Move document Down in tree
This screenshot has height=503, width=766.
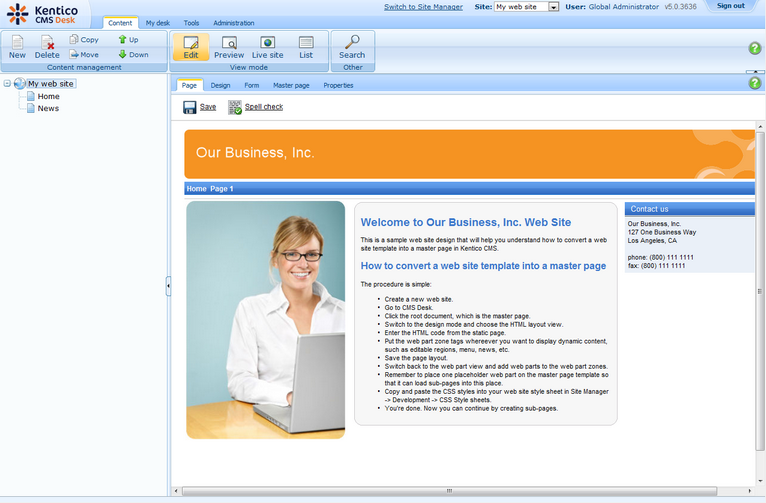tap(122, 55)
